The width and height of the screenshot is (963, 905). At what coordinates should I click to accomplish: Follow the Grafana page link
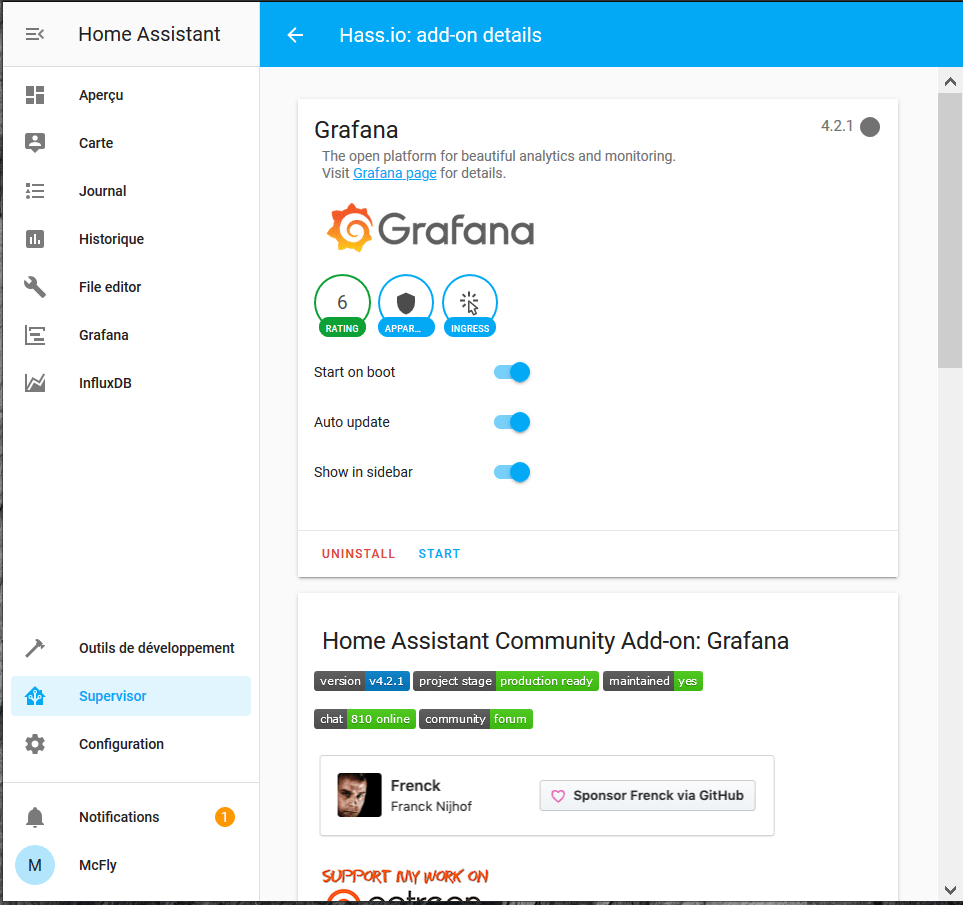pos(394,173)
